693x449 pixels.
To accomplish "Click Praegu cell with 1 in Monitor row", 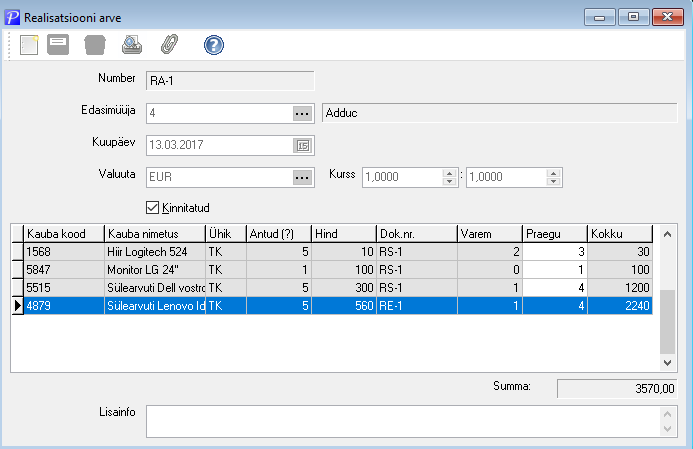I will tap(555, 270).
